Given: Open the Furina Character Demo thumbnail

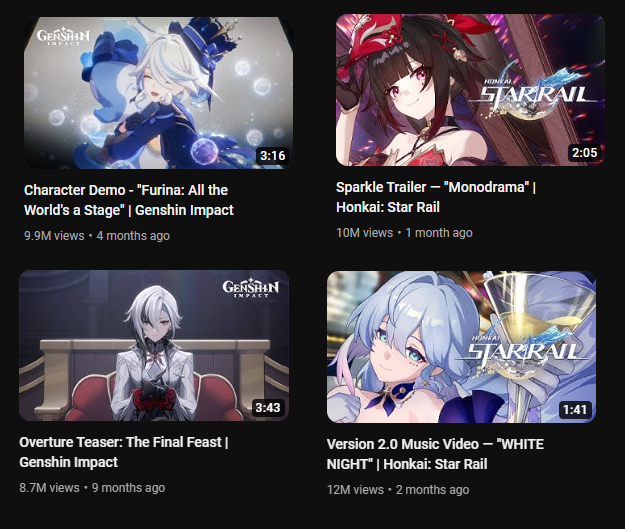Looking at the screenshot, I should (x=158, y=92).
